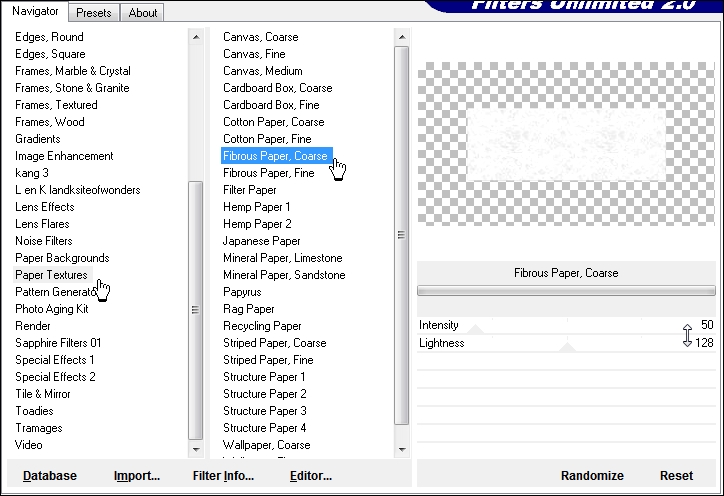Choose Mineral Paper, Limestone filter
Viewport: 724px width, 496px height.
pyautogui.click(x=283, y=258)
